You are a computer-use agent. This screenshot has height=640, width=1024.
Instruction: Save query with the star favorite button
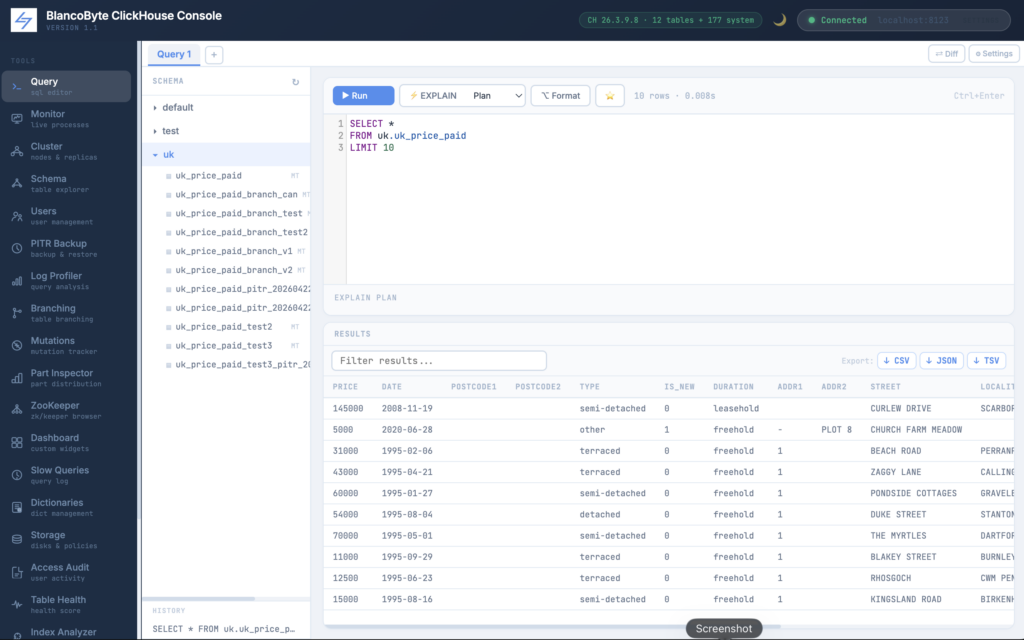(x=609, y=95)
